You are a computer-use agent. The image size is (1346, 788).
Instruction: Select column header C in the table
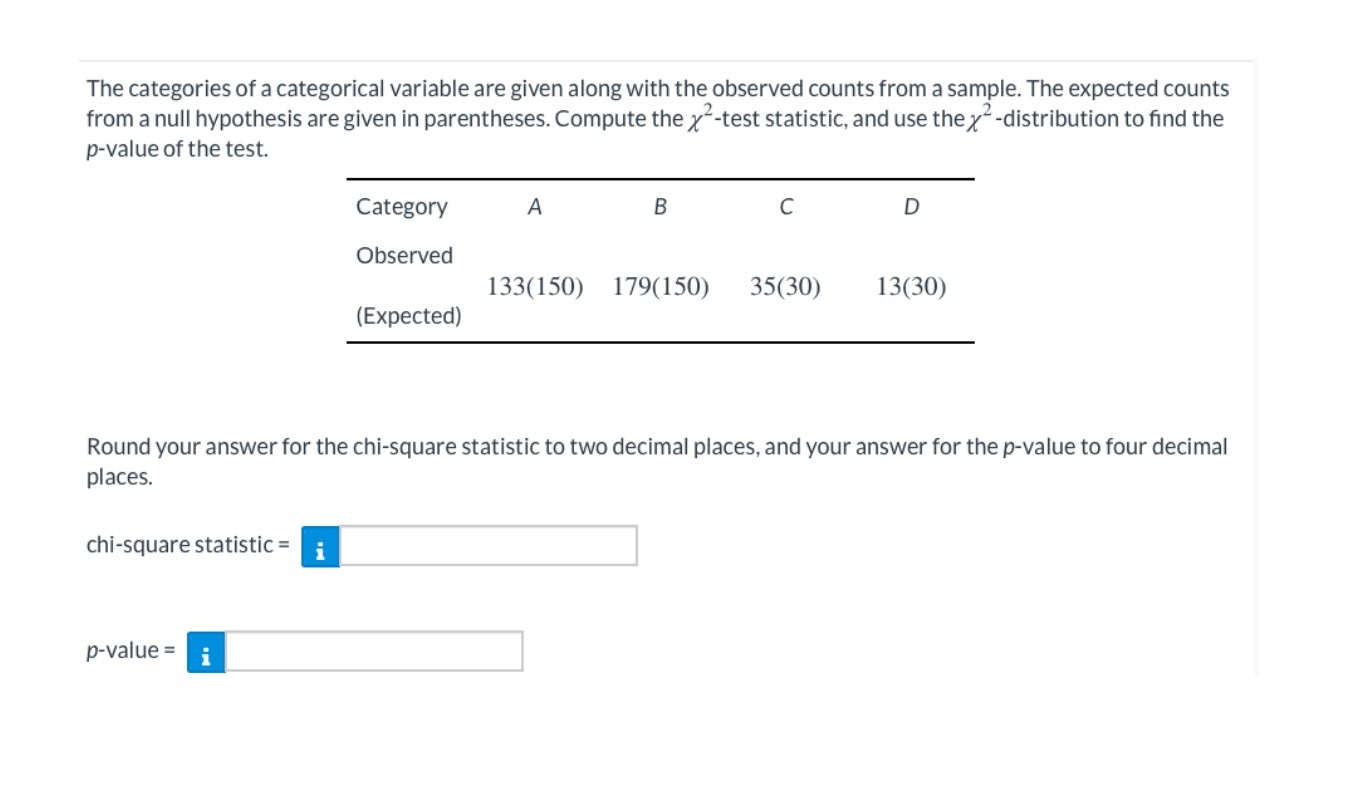tap(786, 207)
